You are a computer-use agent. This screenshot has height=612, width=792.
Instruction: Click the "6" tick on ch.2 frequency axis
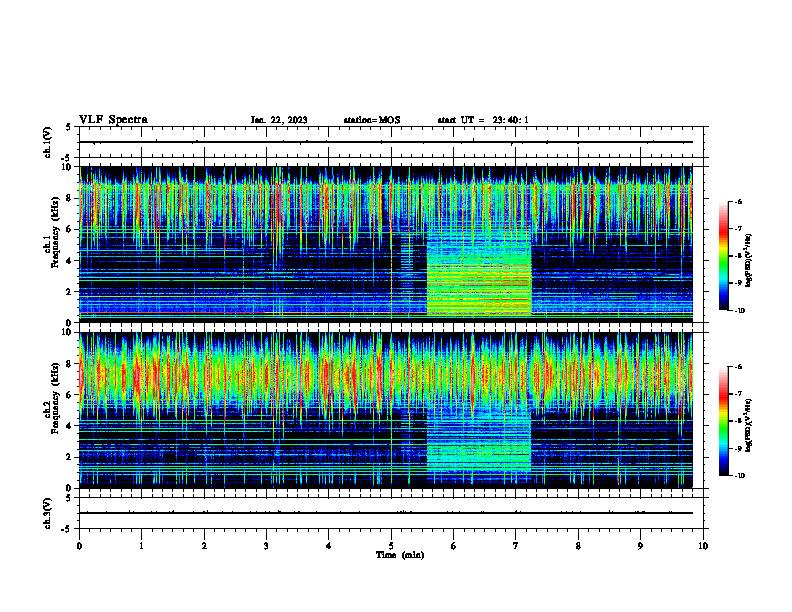point(70,395)
